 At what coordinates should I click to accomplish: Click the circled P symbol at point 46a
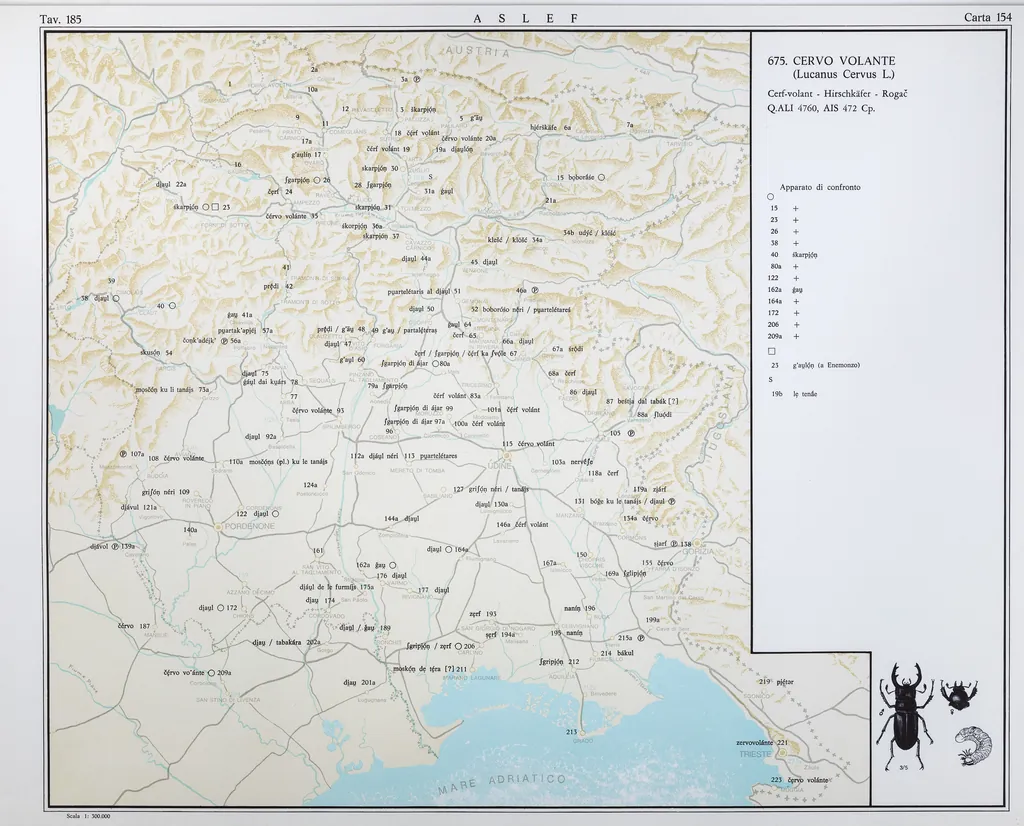point(535,290)
